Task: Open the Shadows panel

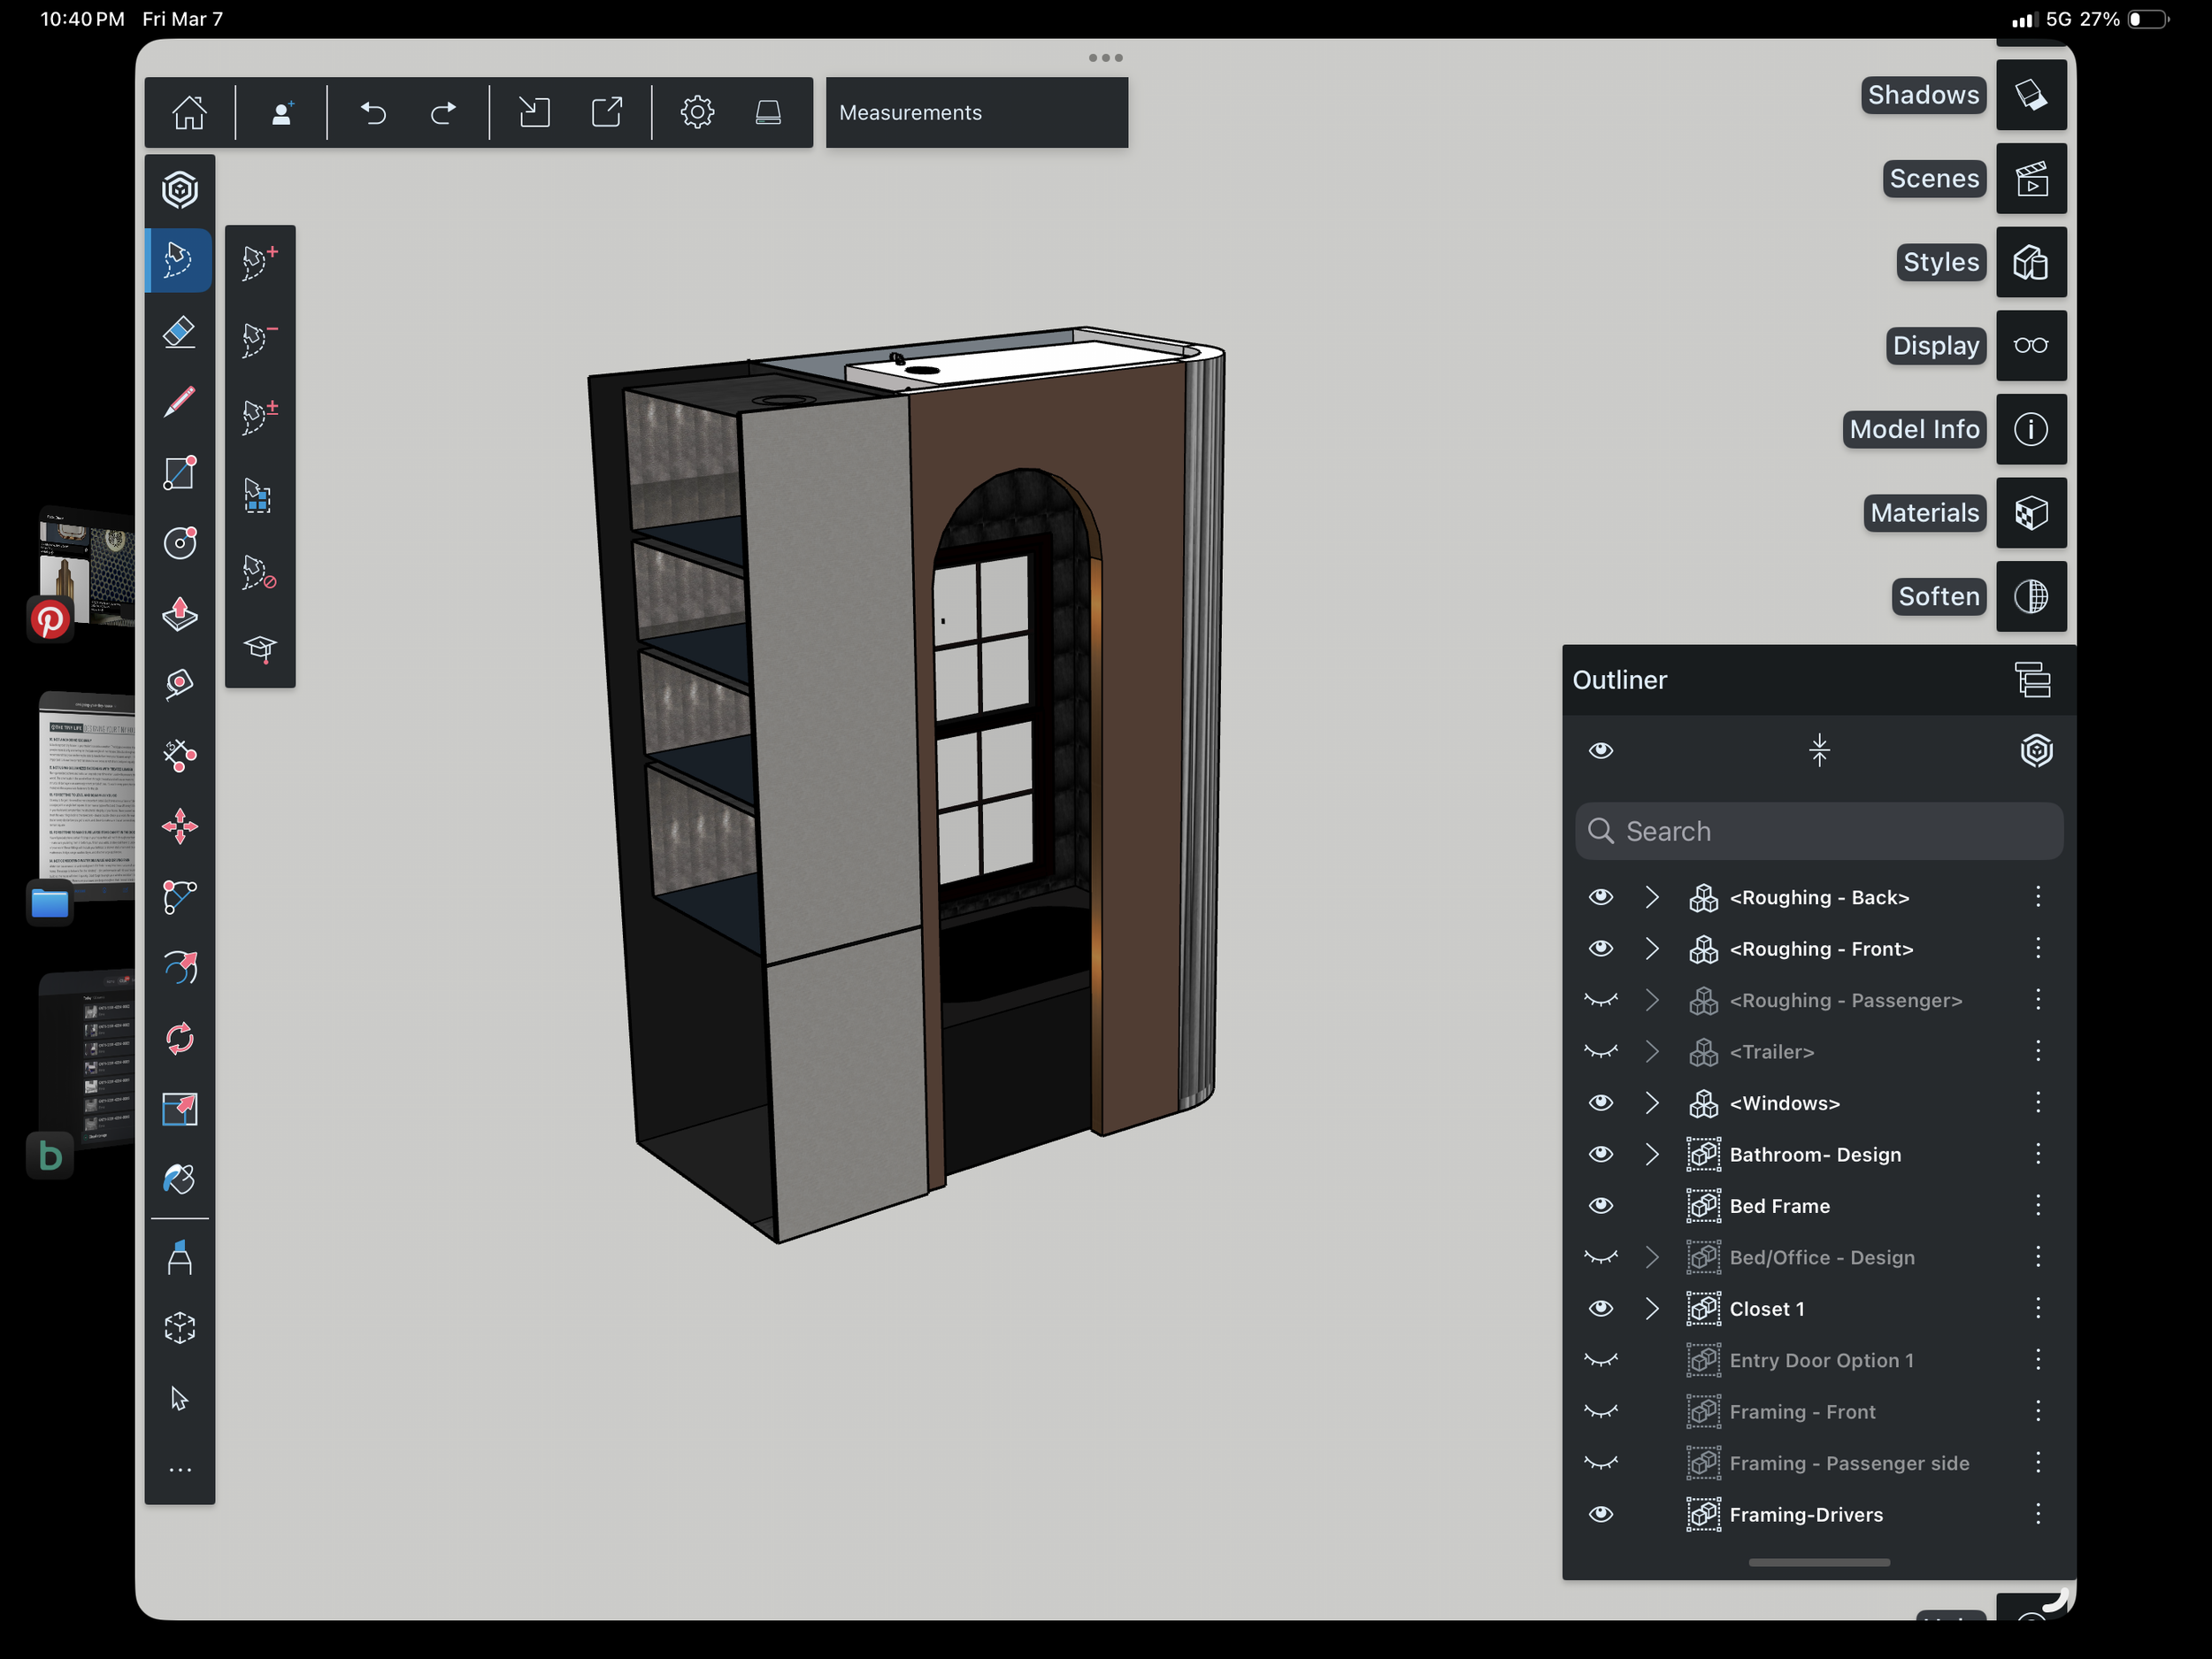Action: pos(2031,95)
